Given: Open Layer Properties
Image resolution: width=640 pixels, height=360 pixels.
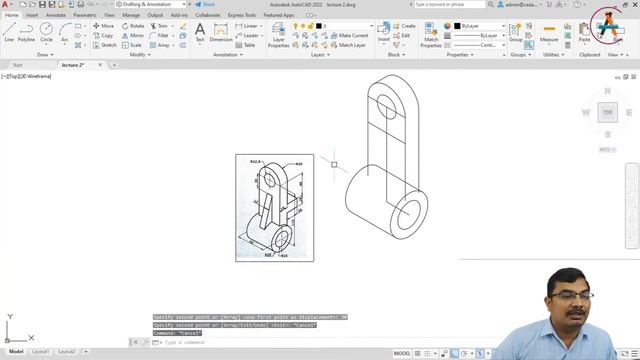Looking at the screenshot, I should pyautogui.click(x=278, y=35).
